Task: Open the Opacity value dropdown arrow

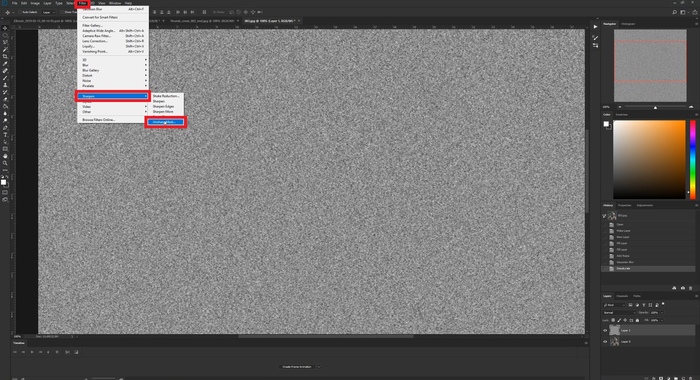Action: point(662,313)
